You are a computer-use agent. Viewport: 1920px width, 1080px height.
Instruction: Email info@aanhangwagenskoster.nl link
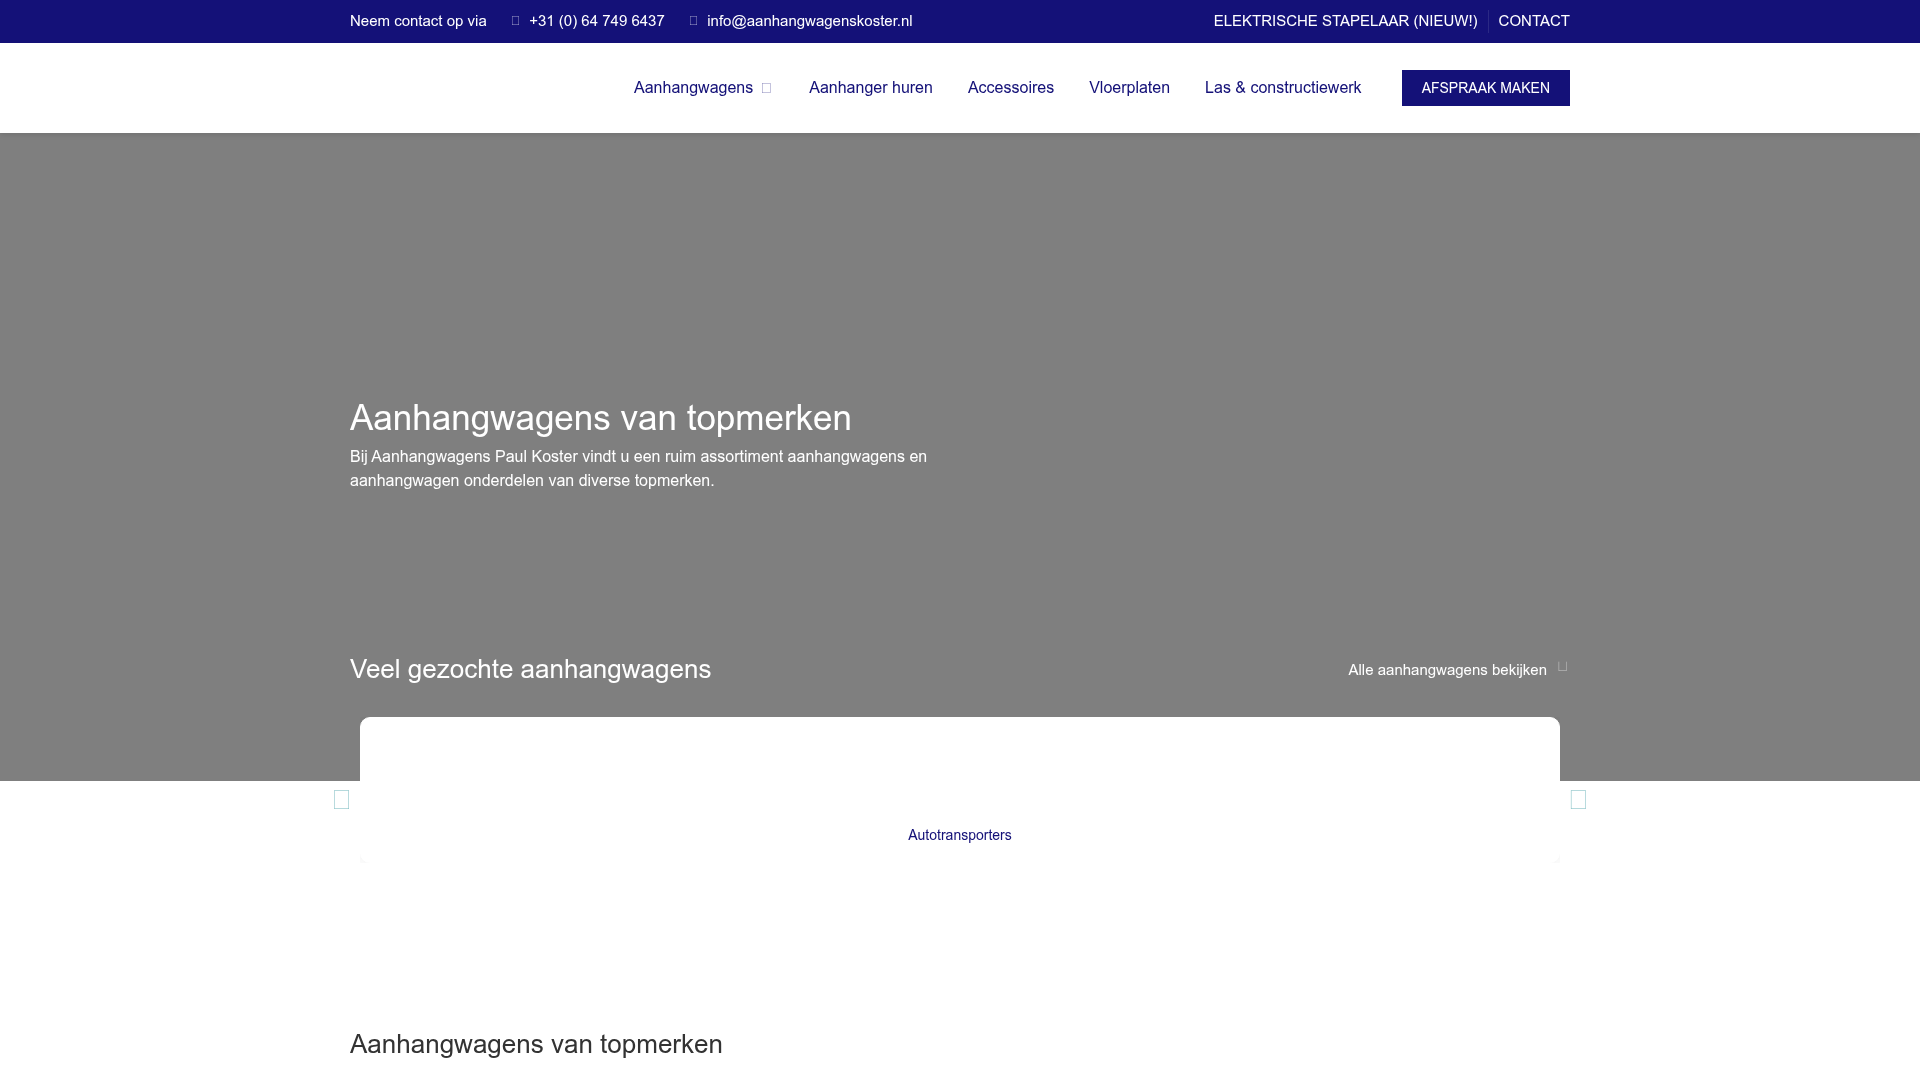tap(809, 21)
